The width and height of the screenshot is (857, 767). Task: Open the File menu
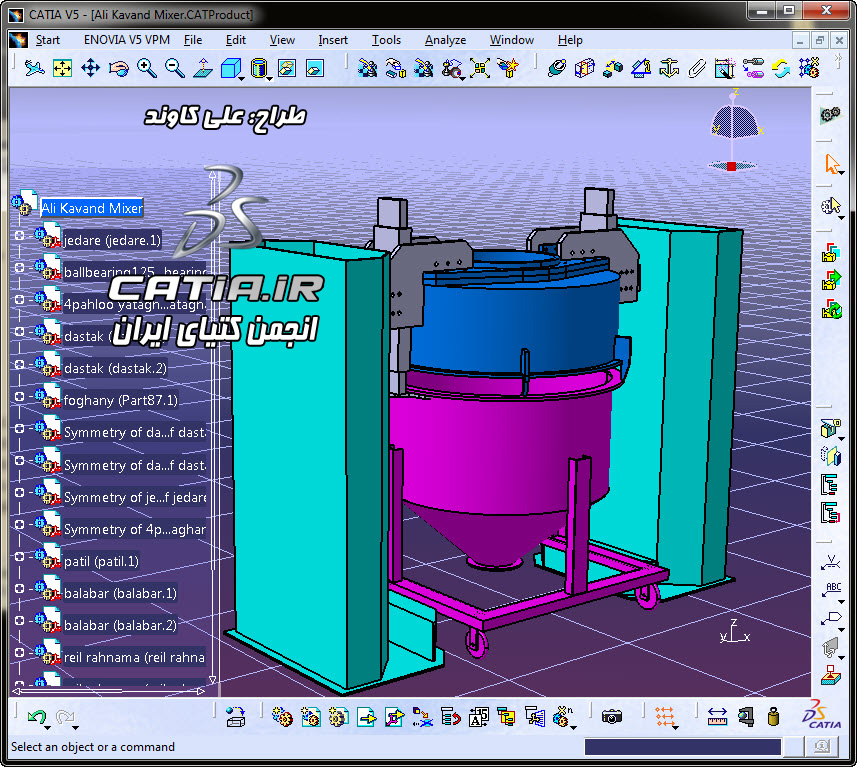pyautogui.click(x=192, y=40)
